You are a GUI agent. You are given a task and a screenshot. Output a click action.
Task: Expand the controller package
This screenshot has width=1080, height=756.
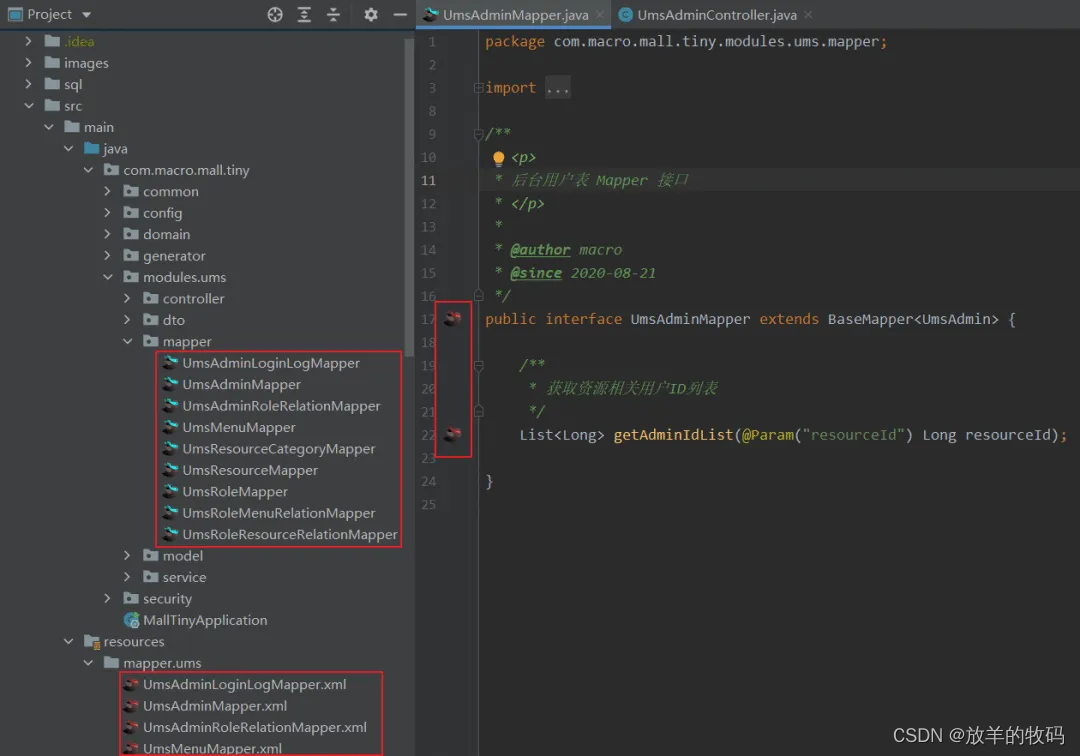(126, 298)
